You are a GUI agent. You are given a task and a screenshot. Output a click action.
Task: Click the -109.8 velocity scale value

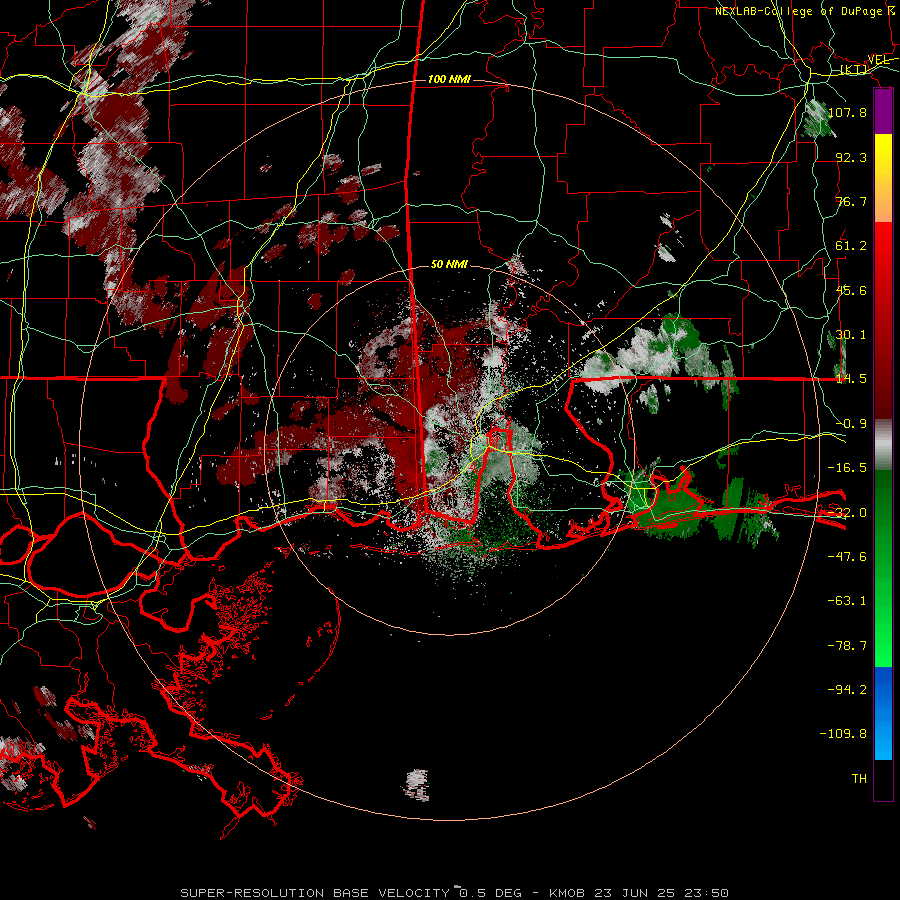click(x=843, y=734)
